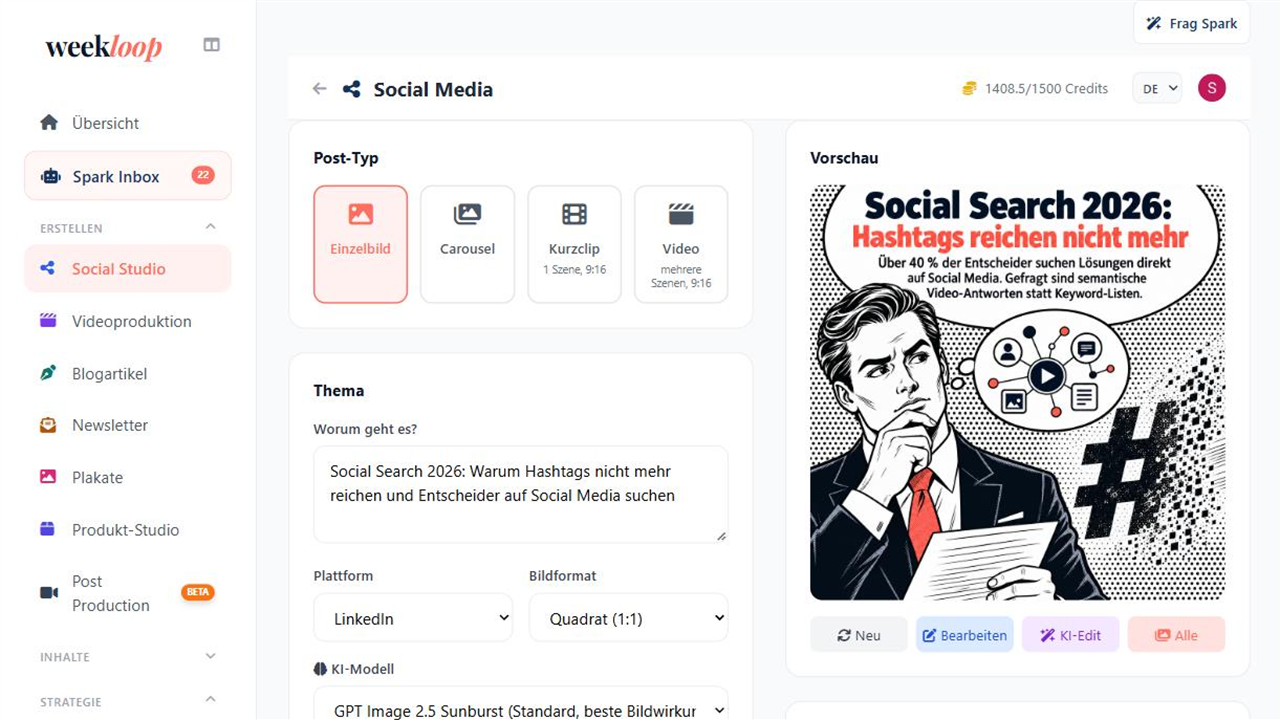Click the Newsletter envelope icon
The image size is (1280, 720).
pos(48,425)
